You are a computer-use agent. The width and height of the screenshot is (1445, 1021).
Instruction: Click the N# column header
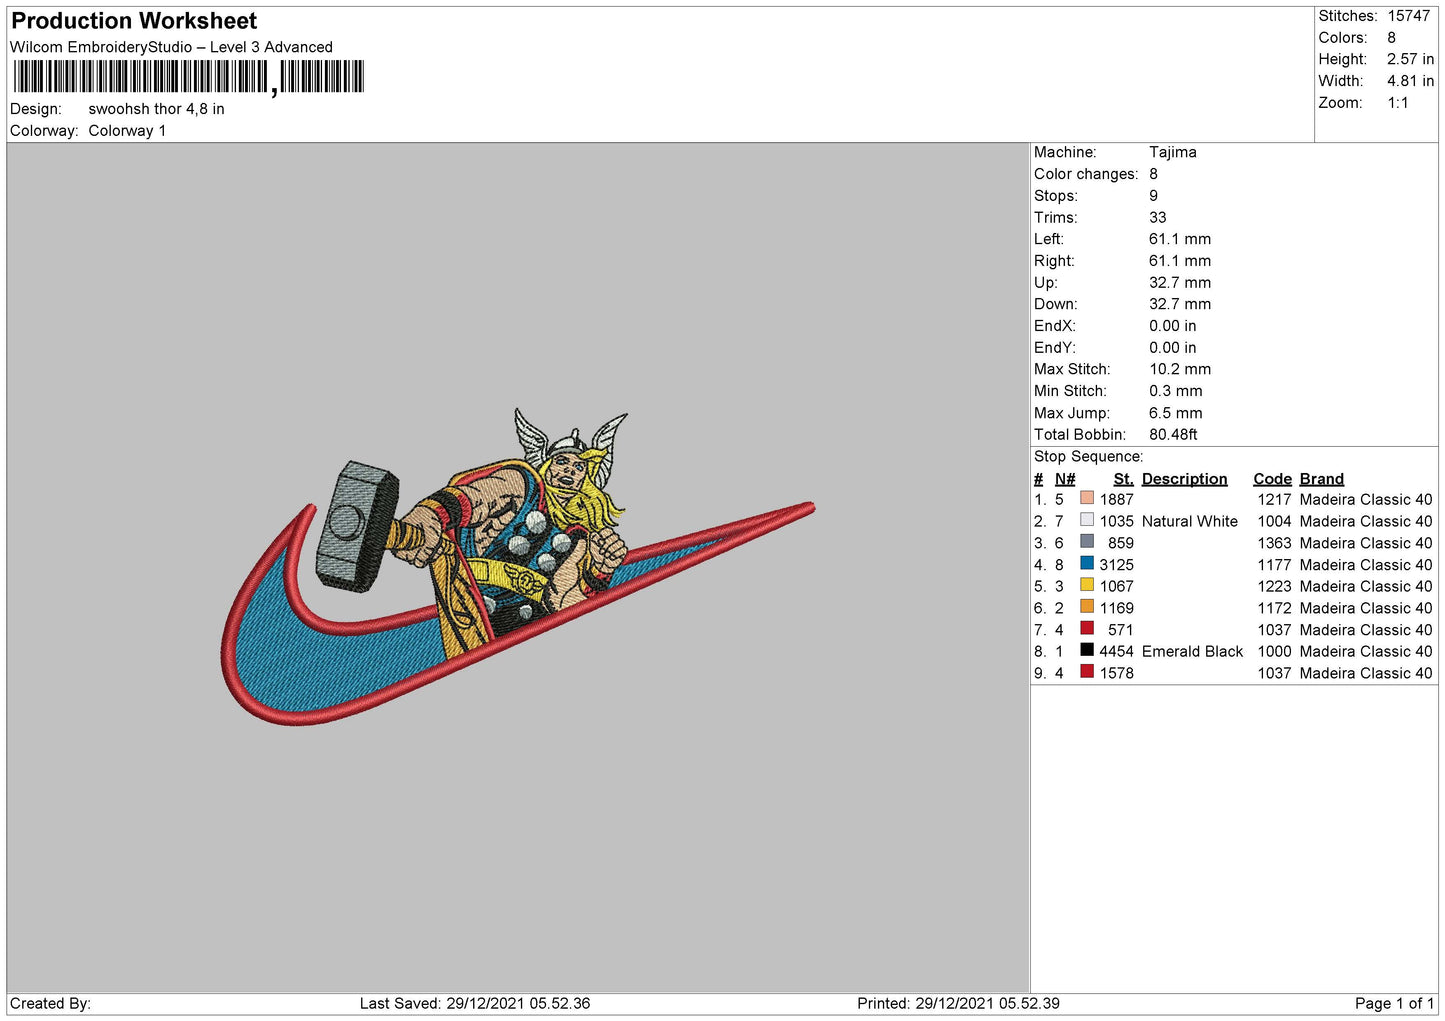(x=1065, y=479)
